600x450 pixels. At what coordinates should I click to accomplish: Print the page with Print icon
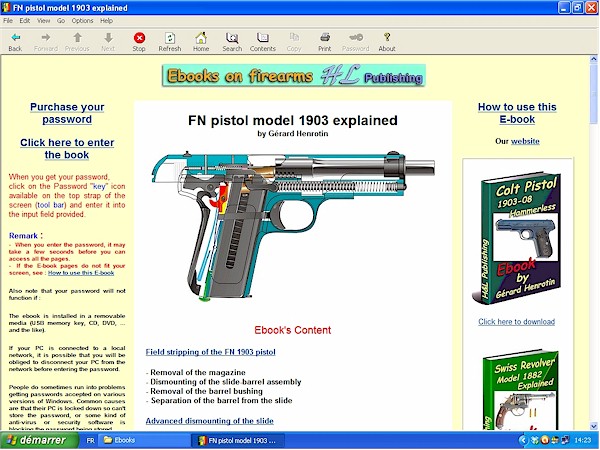[324, 38]
